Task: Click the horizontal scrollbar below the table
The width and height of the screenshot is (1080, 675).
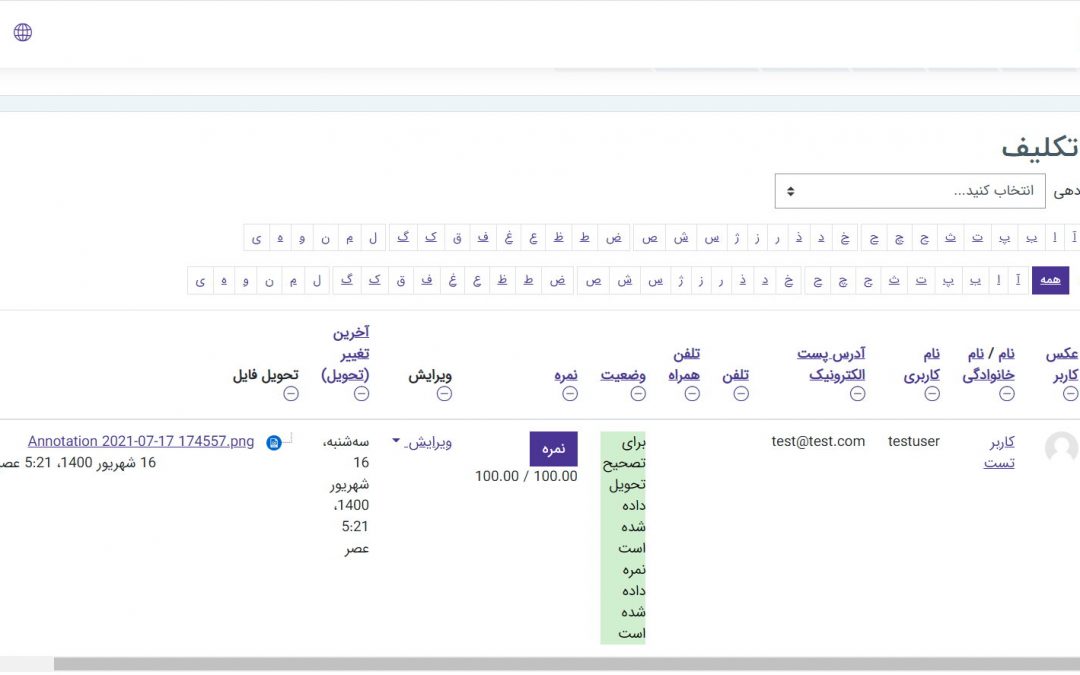Action: [560, 664]
